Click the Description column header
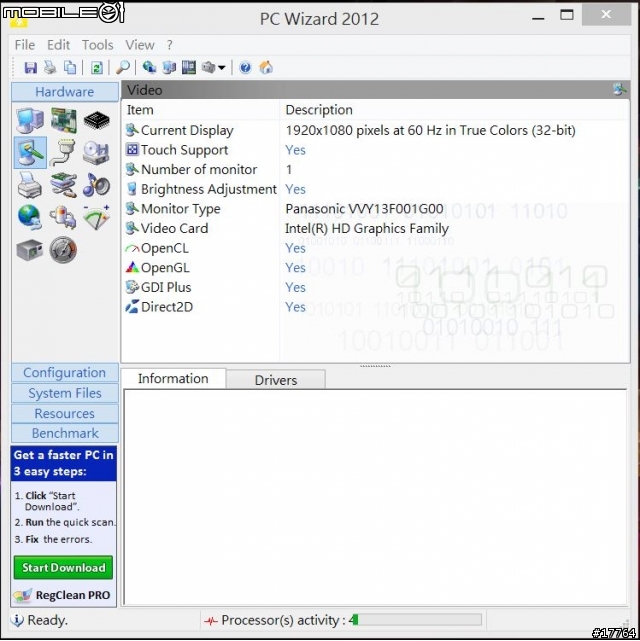The height and width of the screenshot is (641, 640). [454, 110]
